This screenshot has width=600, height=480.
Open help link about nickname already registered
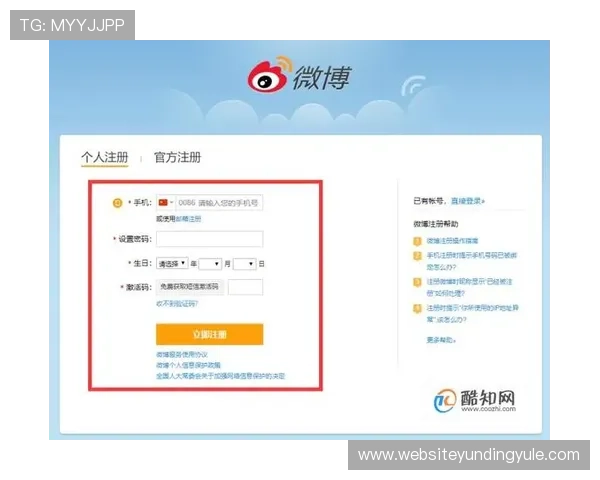coord(469,287)
